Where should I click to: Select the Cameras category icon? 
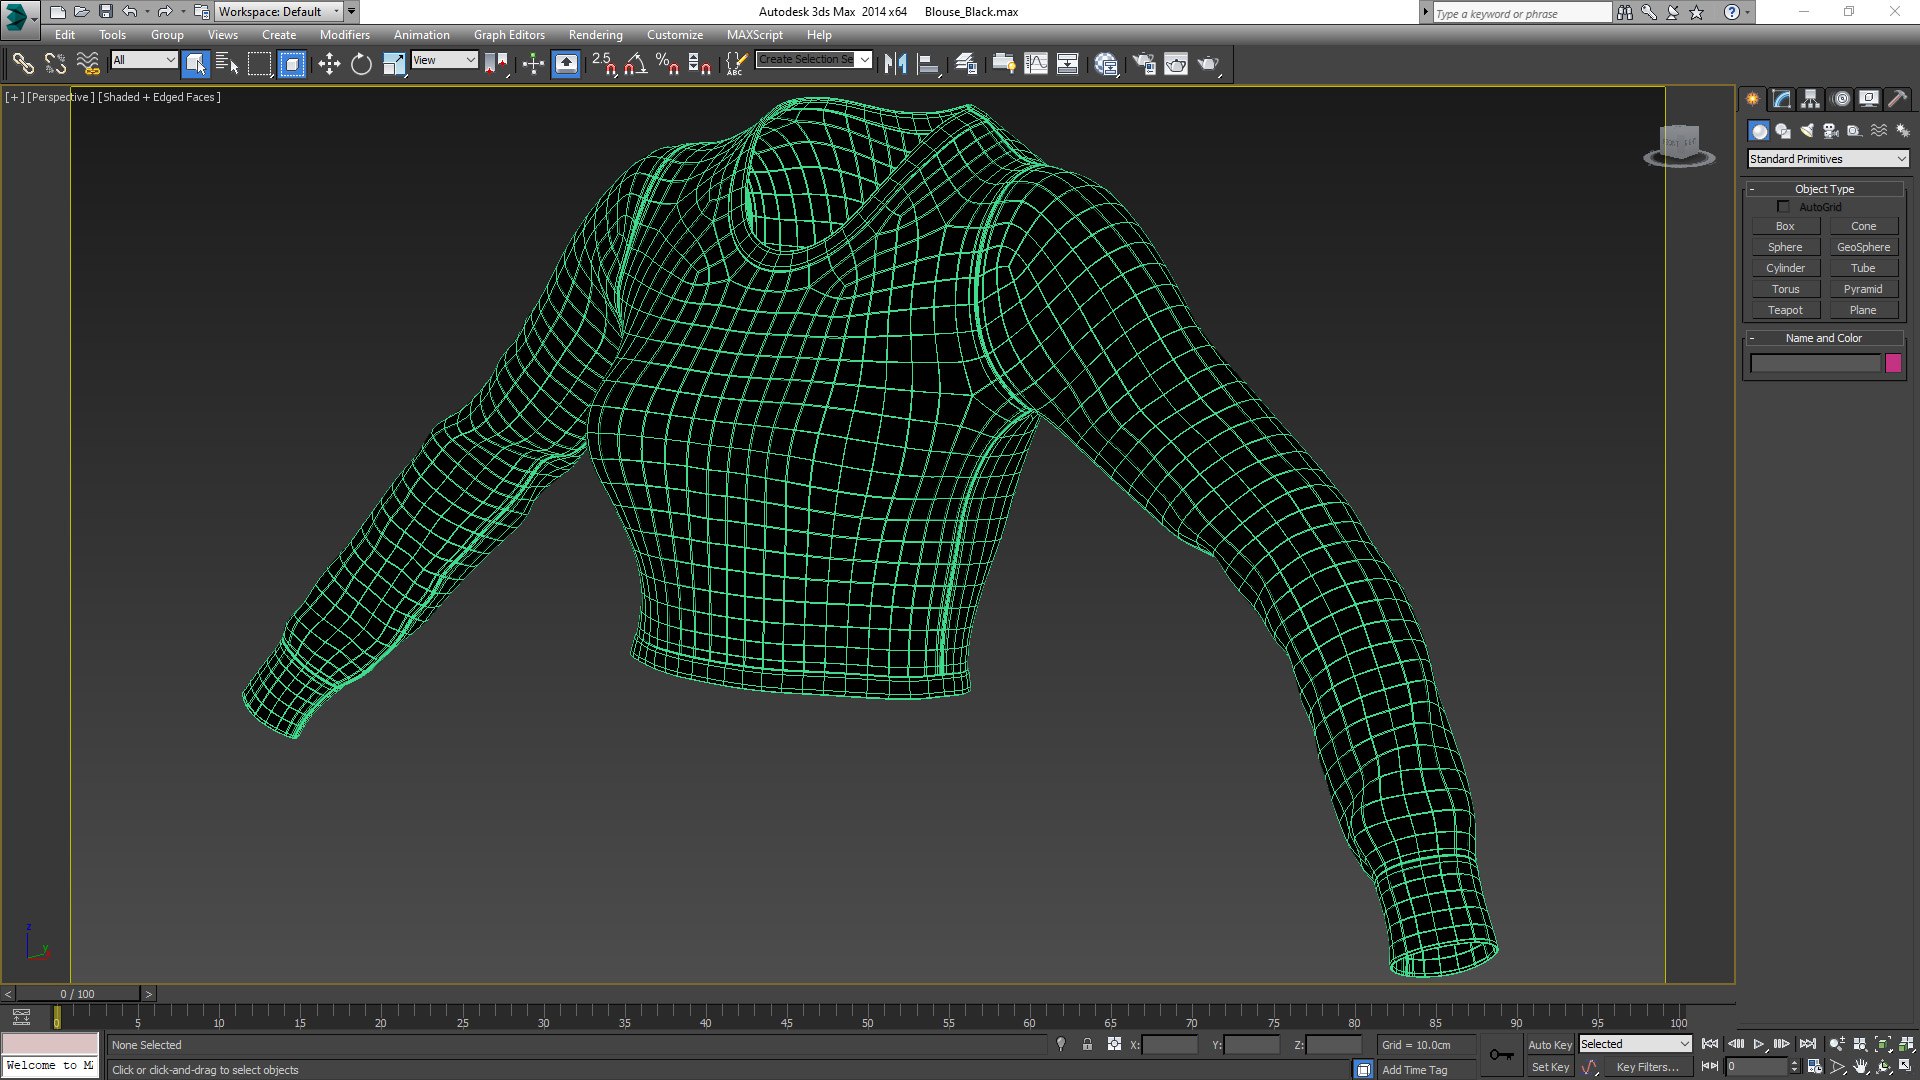(x=1831, y=131)
